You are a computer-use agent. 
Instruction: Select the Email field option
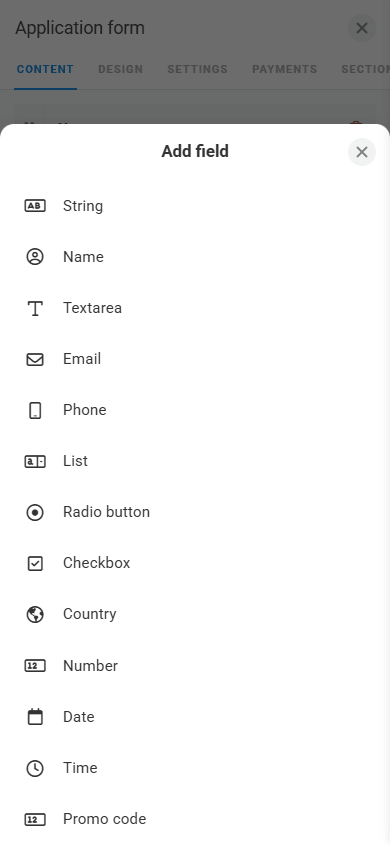(195, 359)
